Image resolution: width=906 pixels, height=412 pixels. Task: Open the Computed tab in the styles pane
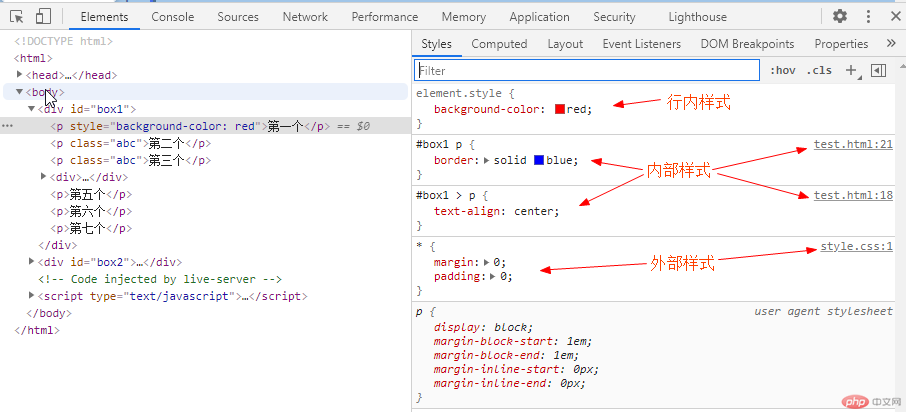pos(499,44)
